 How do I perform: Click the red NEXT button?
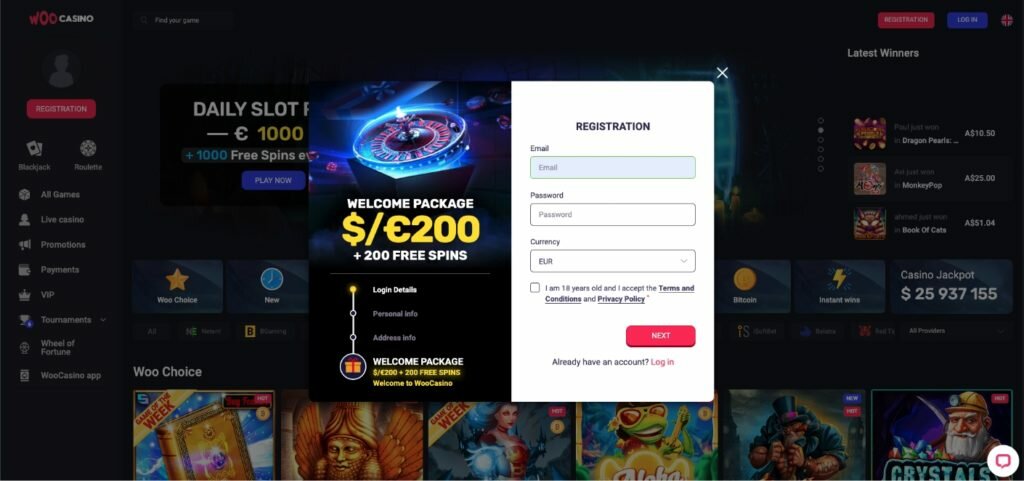[x=660, y=335]
